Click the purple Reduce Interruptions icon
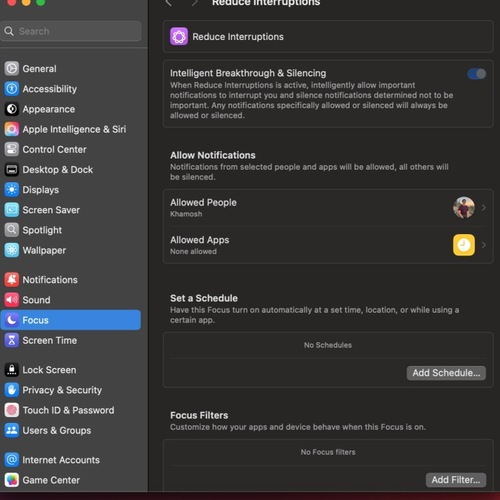The height and width of the screenshot is (500, 500). [x=179, y=36]
